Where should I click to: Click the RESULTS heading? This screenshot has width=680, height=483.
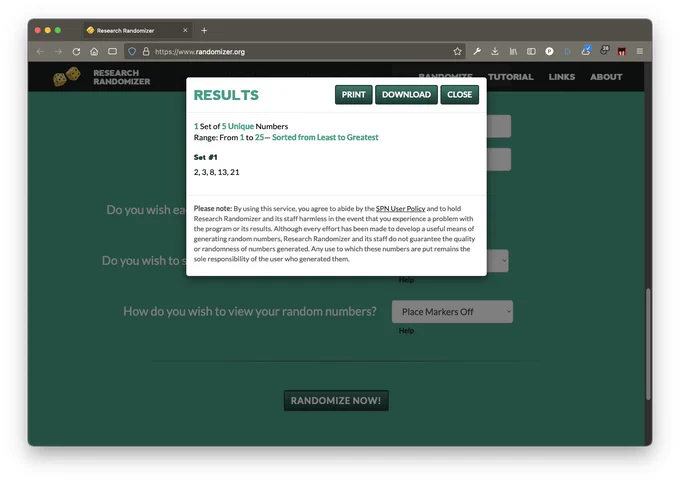226,95
